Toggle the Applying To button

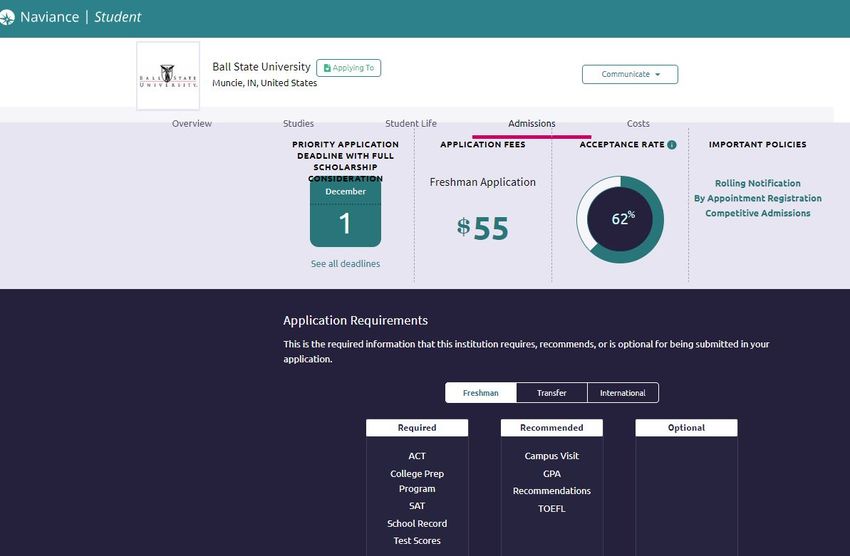click(349, 68)
